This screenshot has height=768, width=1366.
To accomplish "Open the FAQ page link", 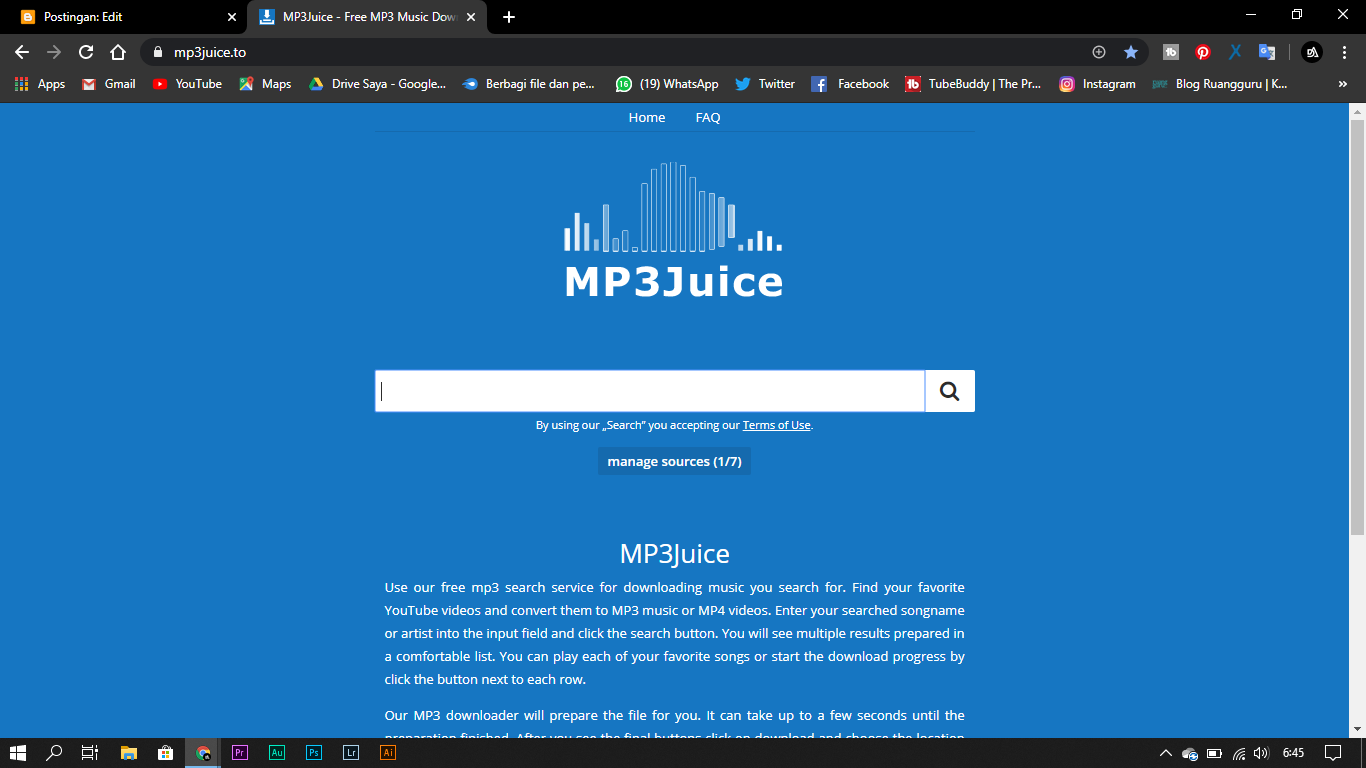I will (x=708, y=117).
